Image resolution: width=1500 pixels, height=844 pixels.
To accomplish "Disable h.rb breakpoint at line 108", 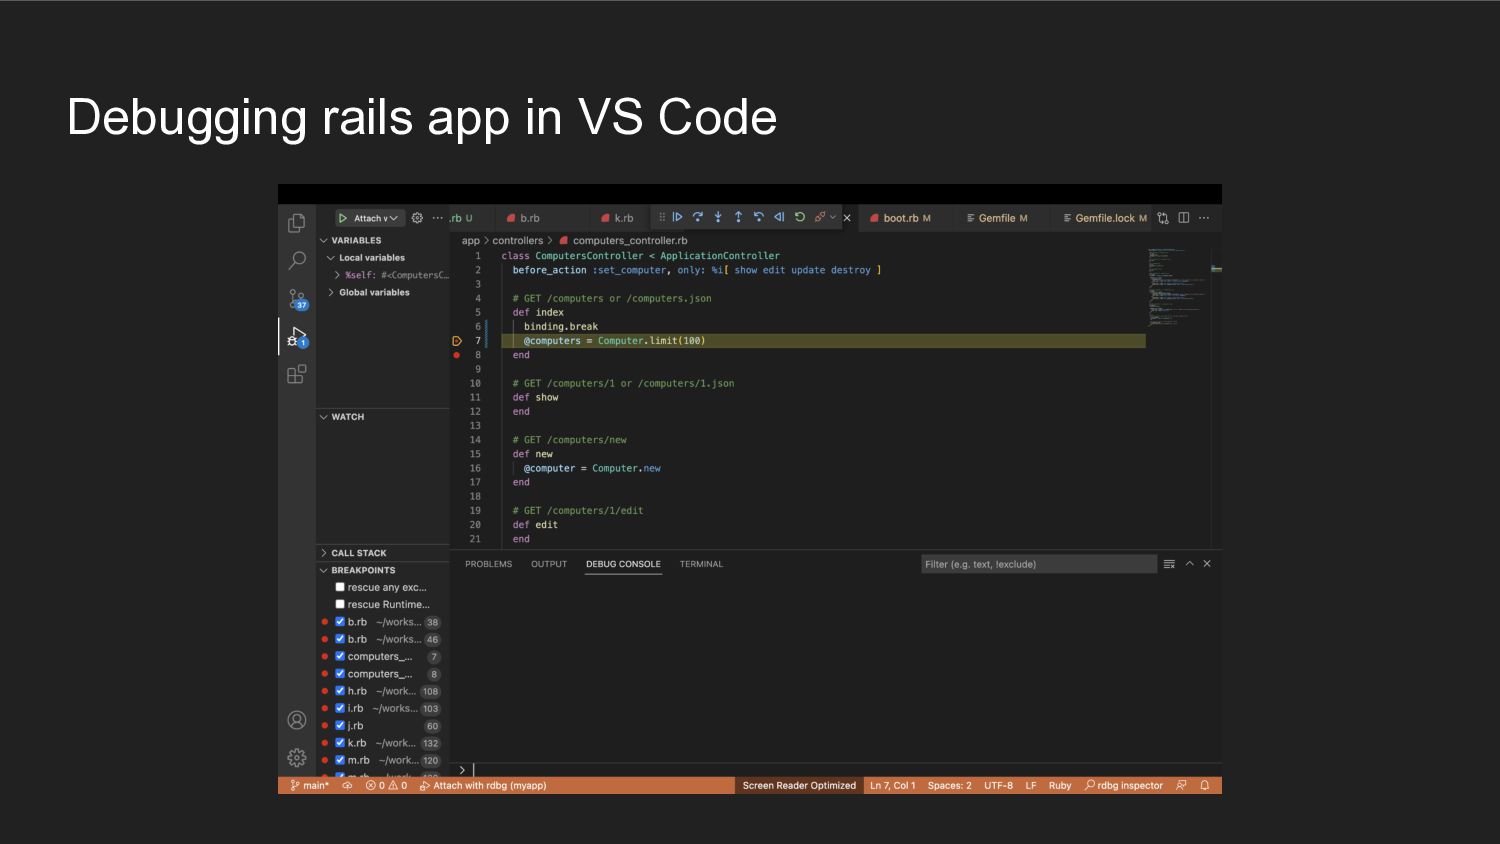I will [x=340, y=691].
